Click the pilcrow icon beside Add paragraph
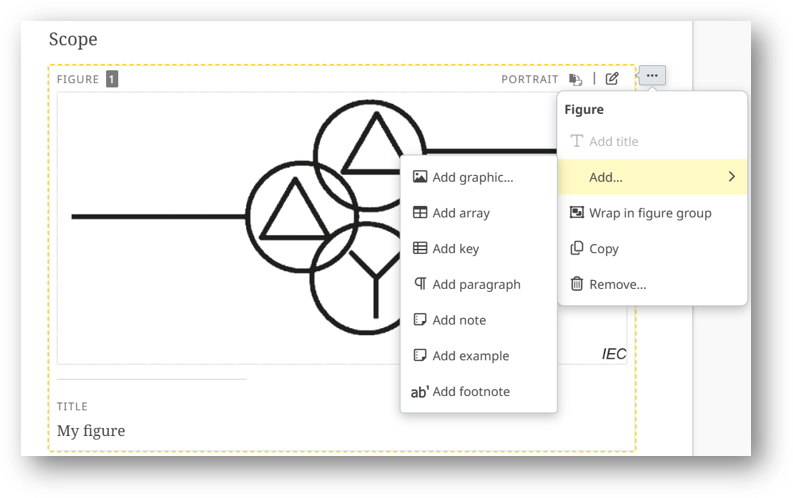Image resolution: width=793 pixels, height=498 pixels. (420, 283)
